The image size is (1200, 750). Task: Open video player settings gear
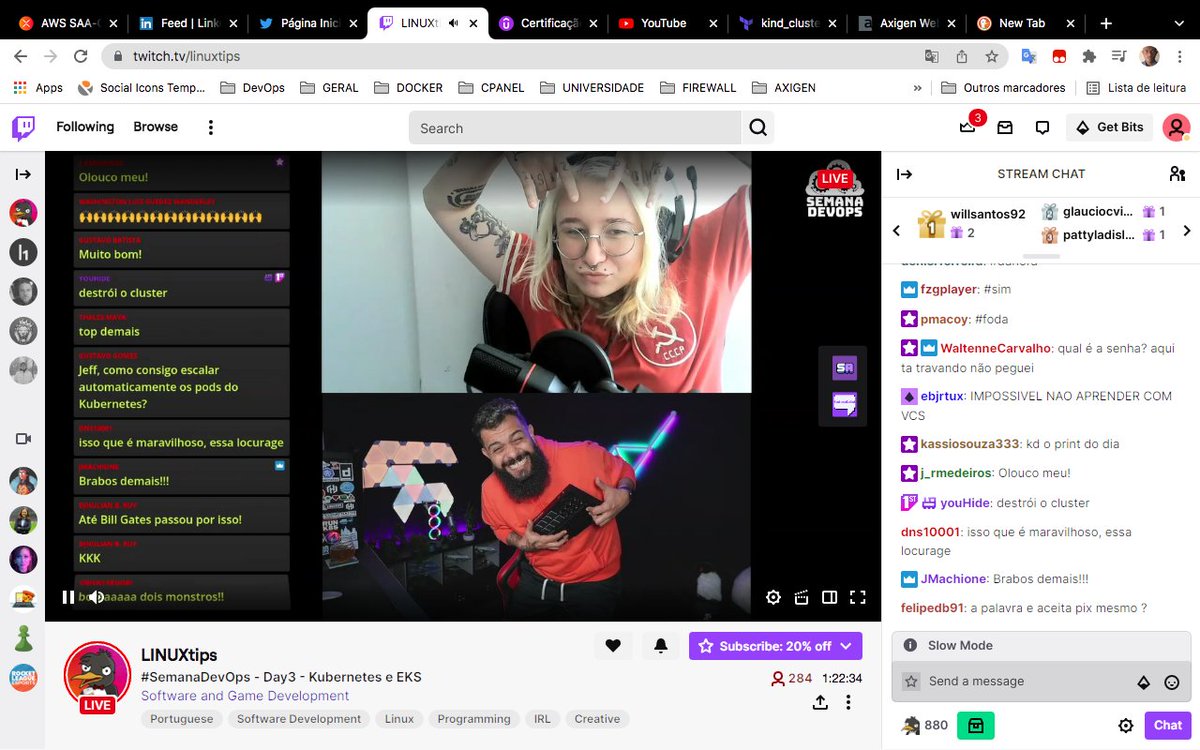773,597
